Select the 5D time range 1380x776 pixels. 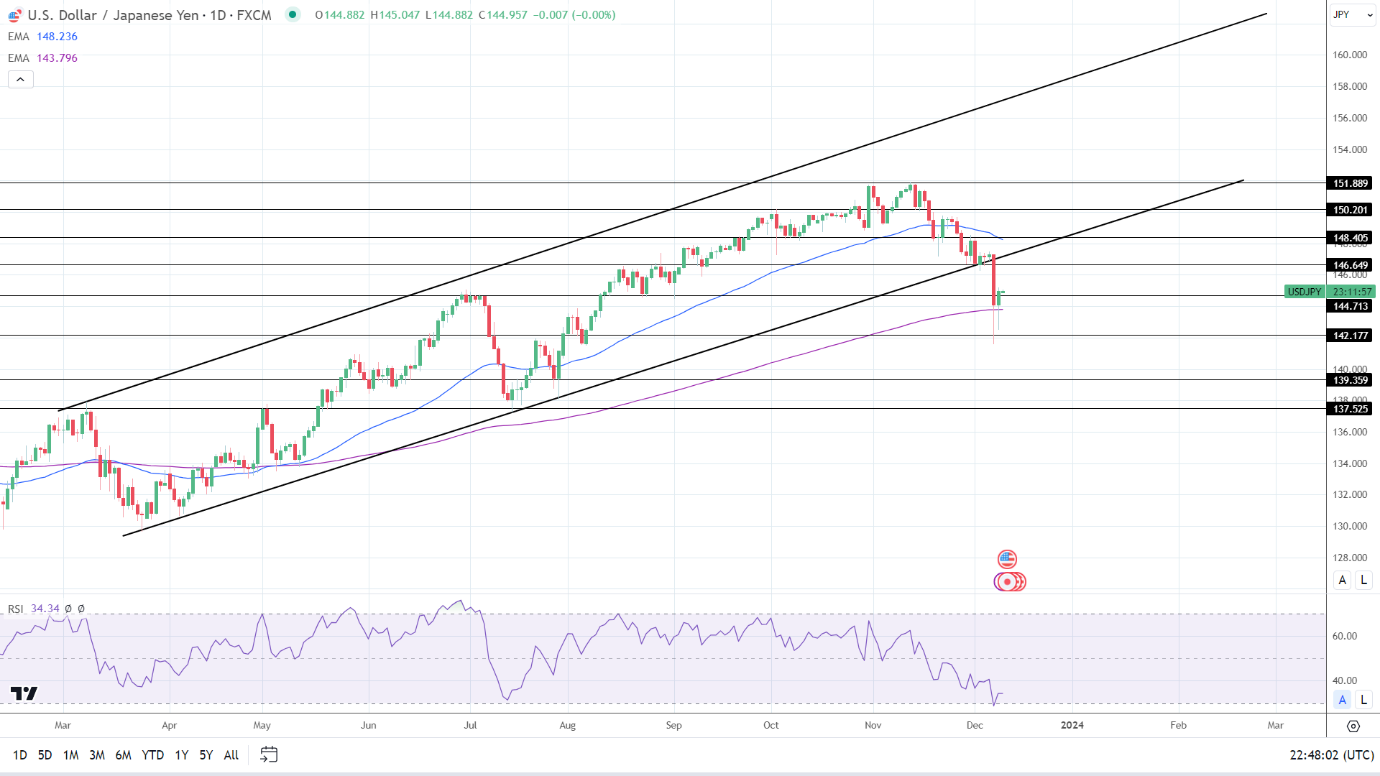45,755
